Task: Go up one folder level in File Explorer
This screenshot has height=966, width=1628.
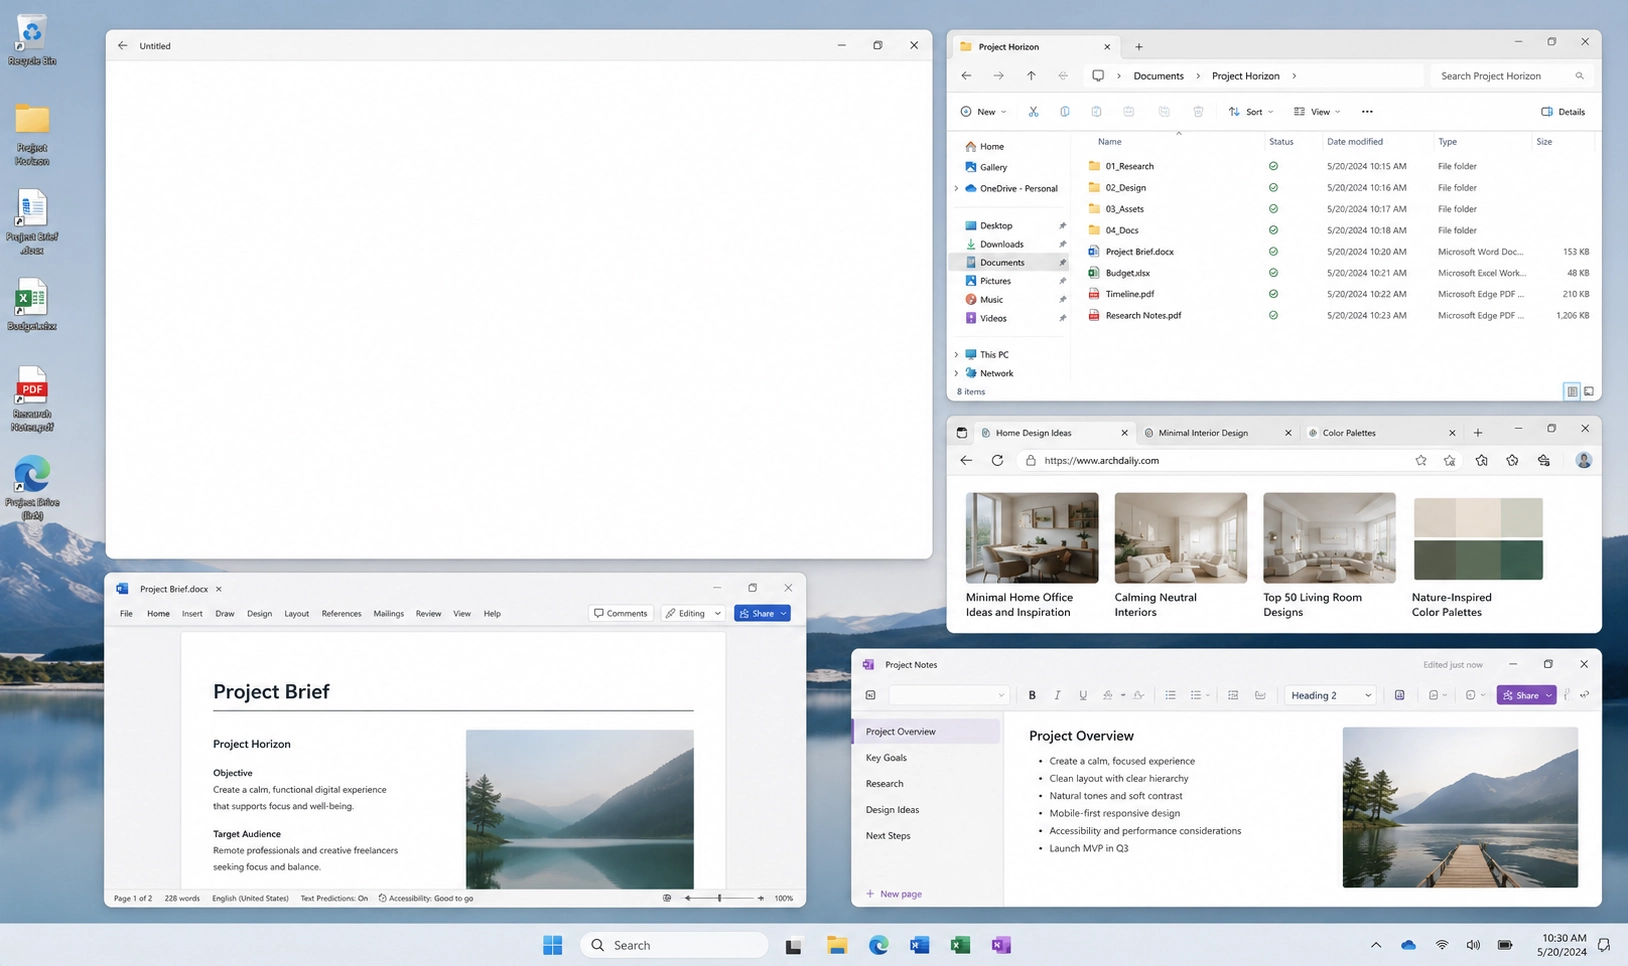Action: [1031, 76]
